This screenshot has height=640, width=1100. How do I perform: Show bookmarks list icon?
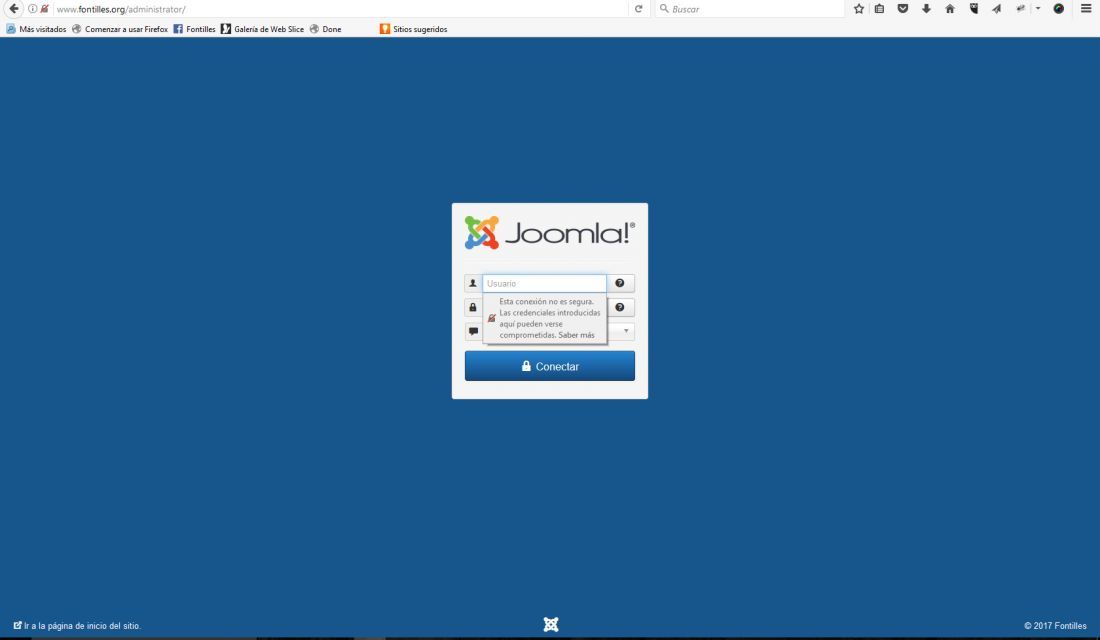[879, 9]
